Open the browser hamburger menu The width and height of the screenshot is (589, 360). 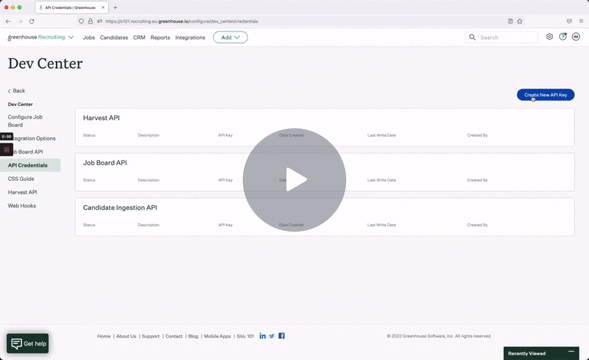[581, 21]
